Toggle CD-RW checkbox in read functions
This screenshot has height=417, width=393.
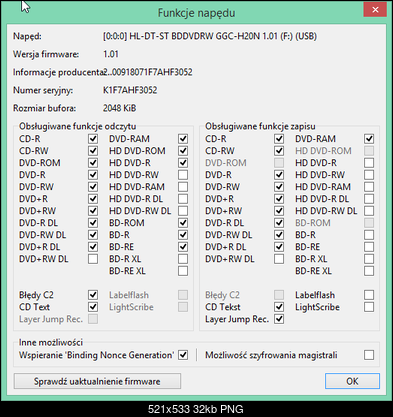[x=93, y=151]
